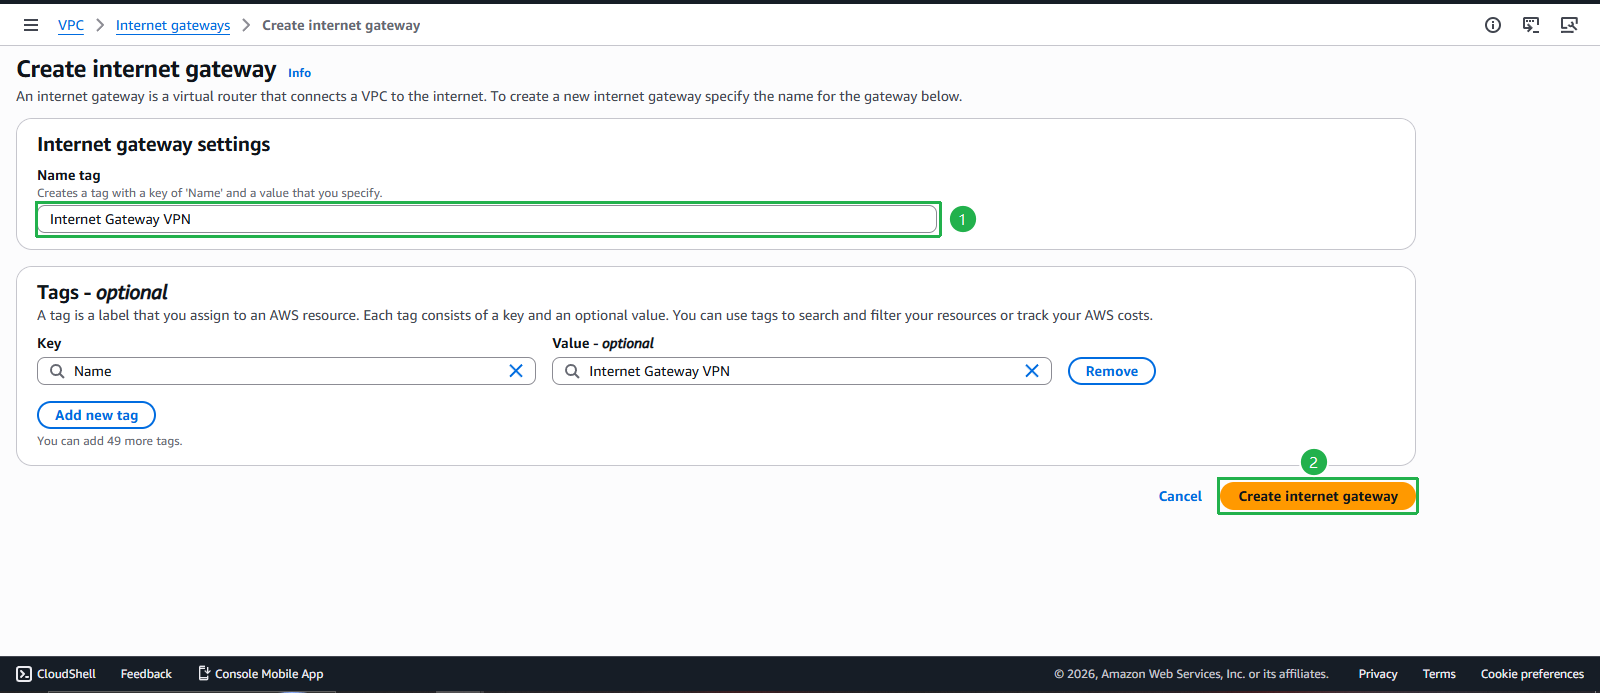Open the Terms link in footer
Viewport: 1600px width, 693px height.
(1439, 674)
